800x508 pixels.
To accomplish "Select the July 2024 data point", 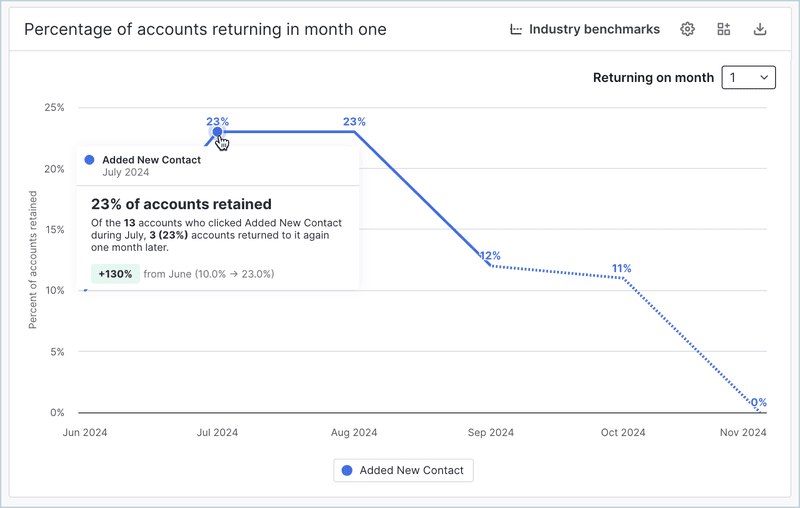I will 217,131.
